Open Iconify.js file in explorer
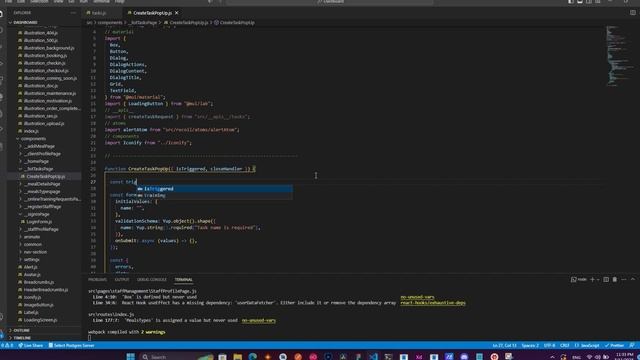Image resolution: width=640 pixels, height=360 pixels. tap(32, 298)
